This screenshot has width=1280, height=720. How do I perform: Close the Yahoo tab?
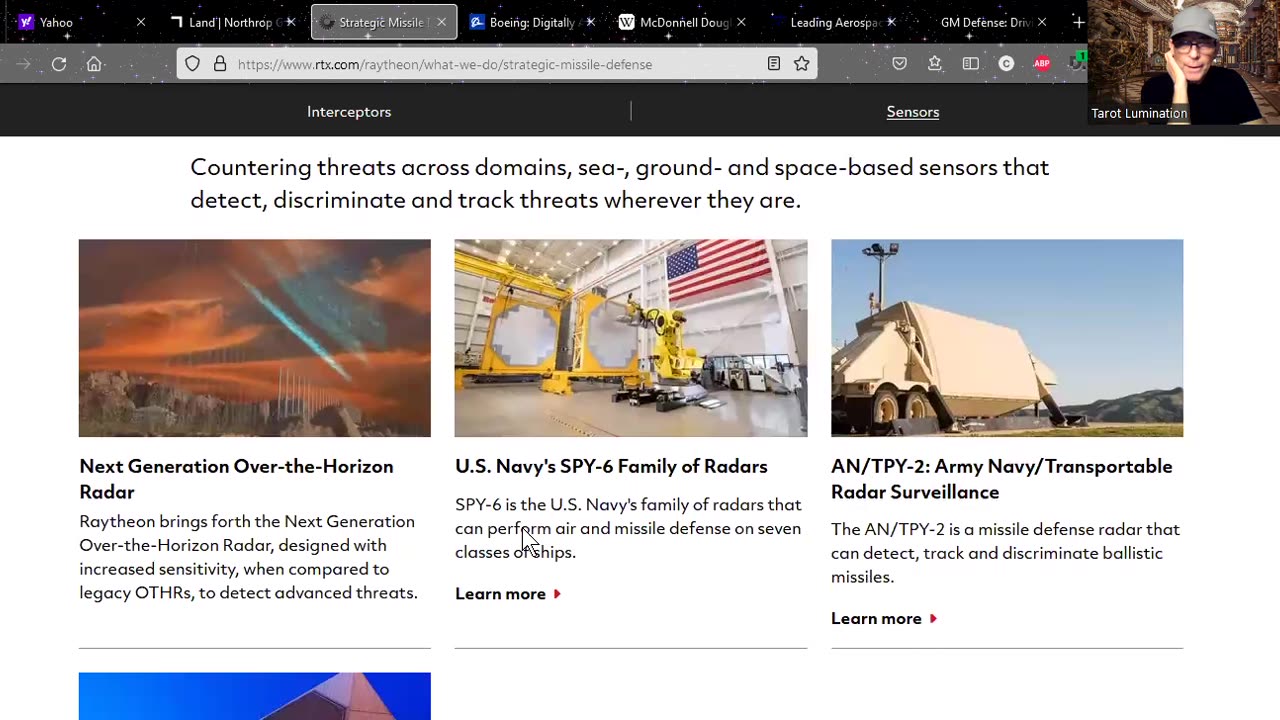pyautogui.click(x=141, y=22)
